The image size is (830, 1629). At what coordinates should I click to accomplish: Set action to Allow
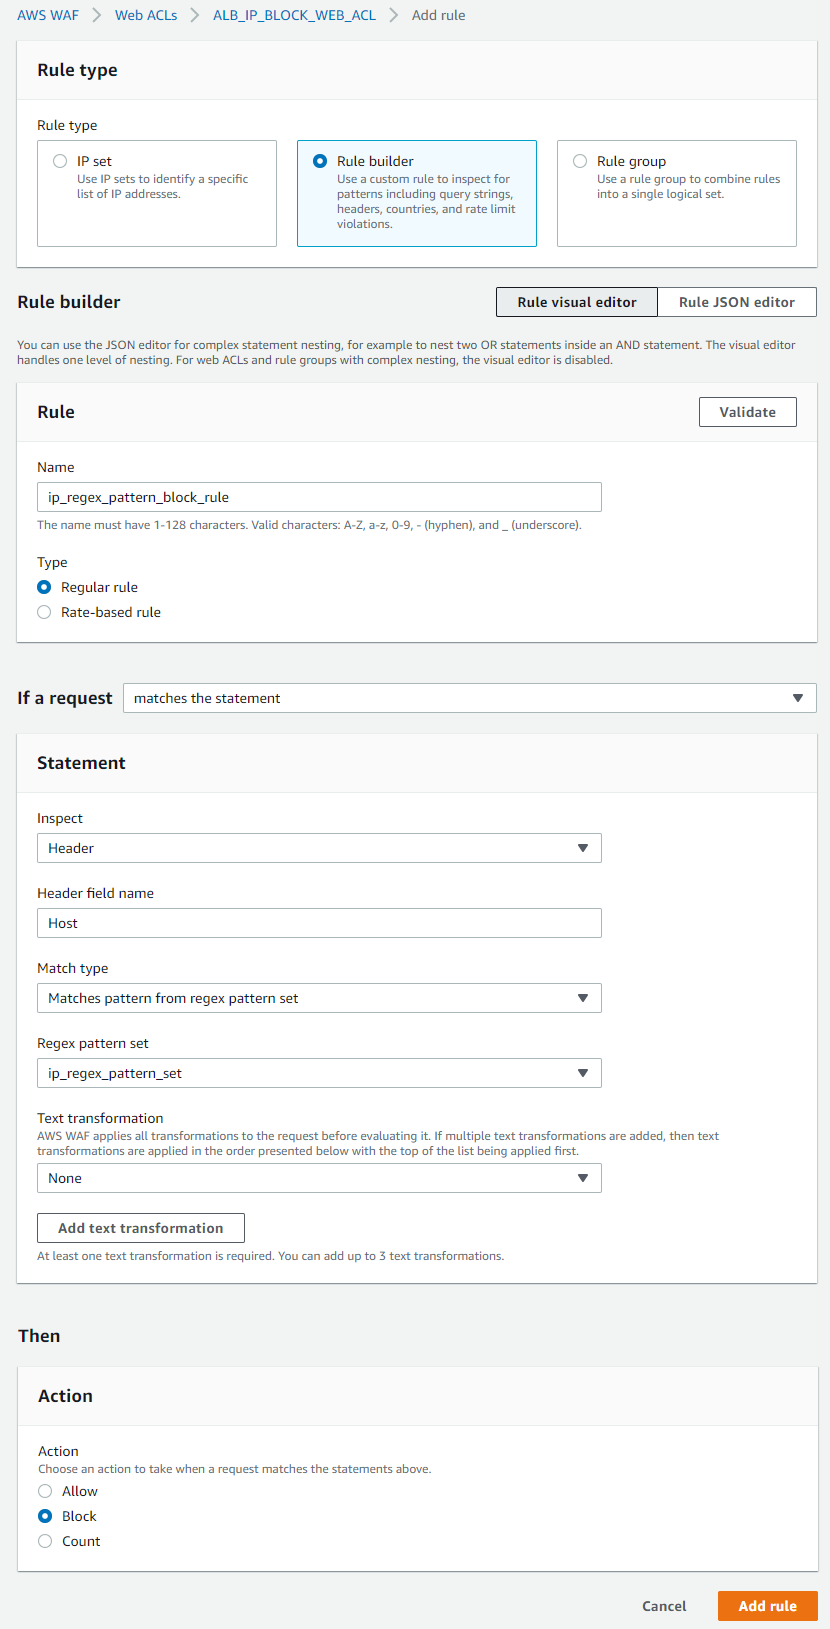pyautogui.click(x=45, y=1491)
